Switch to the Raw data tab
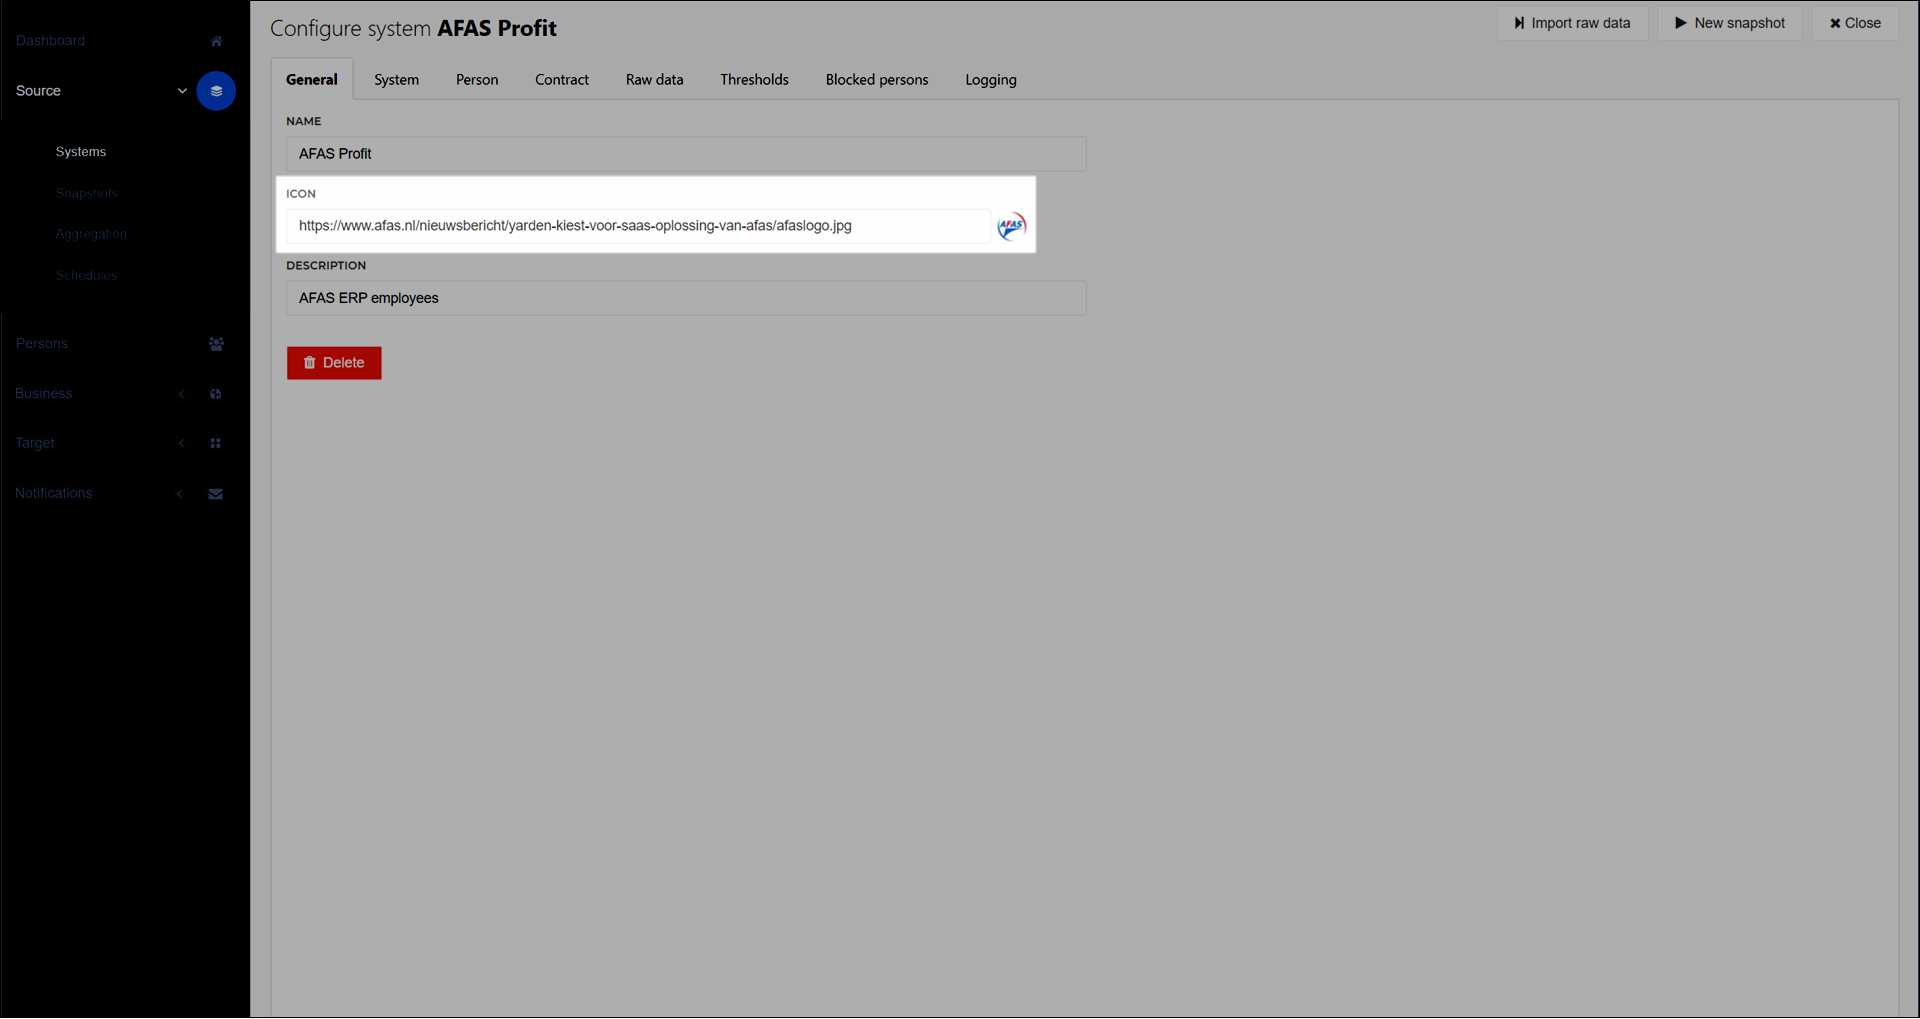The width and height of the screenshot is (1920, 1019). 655,80
